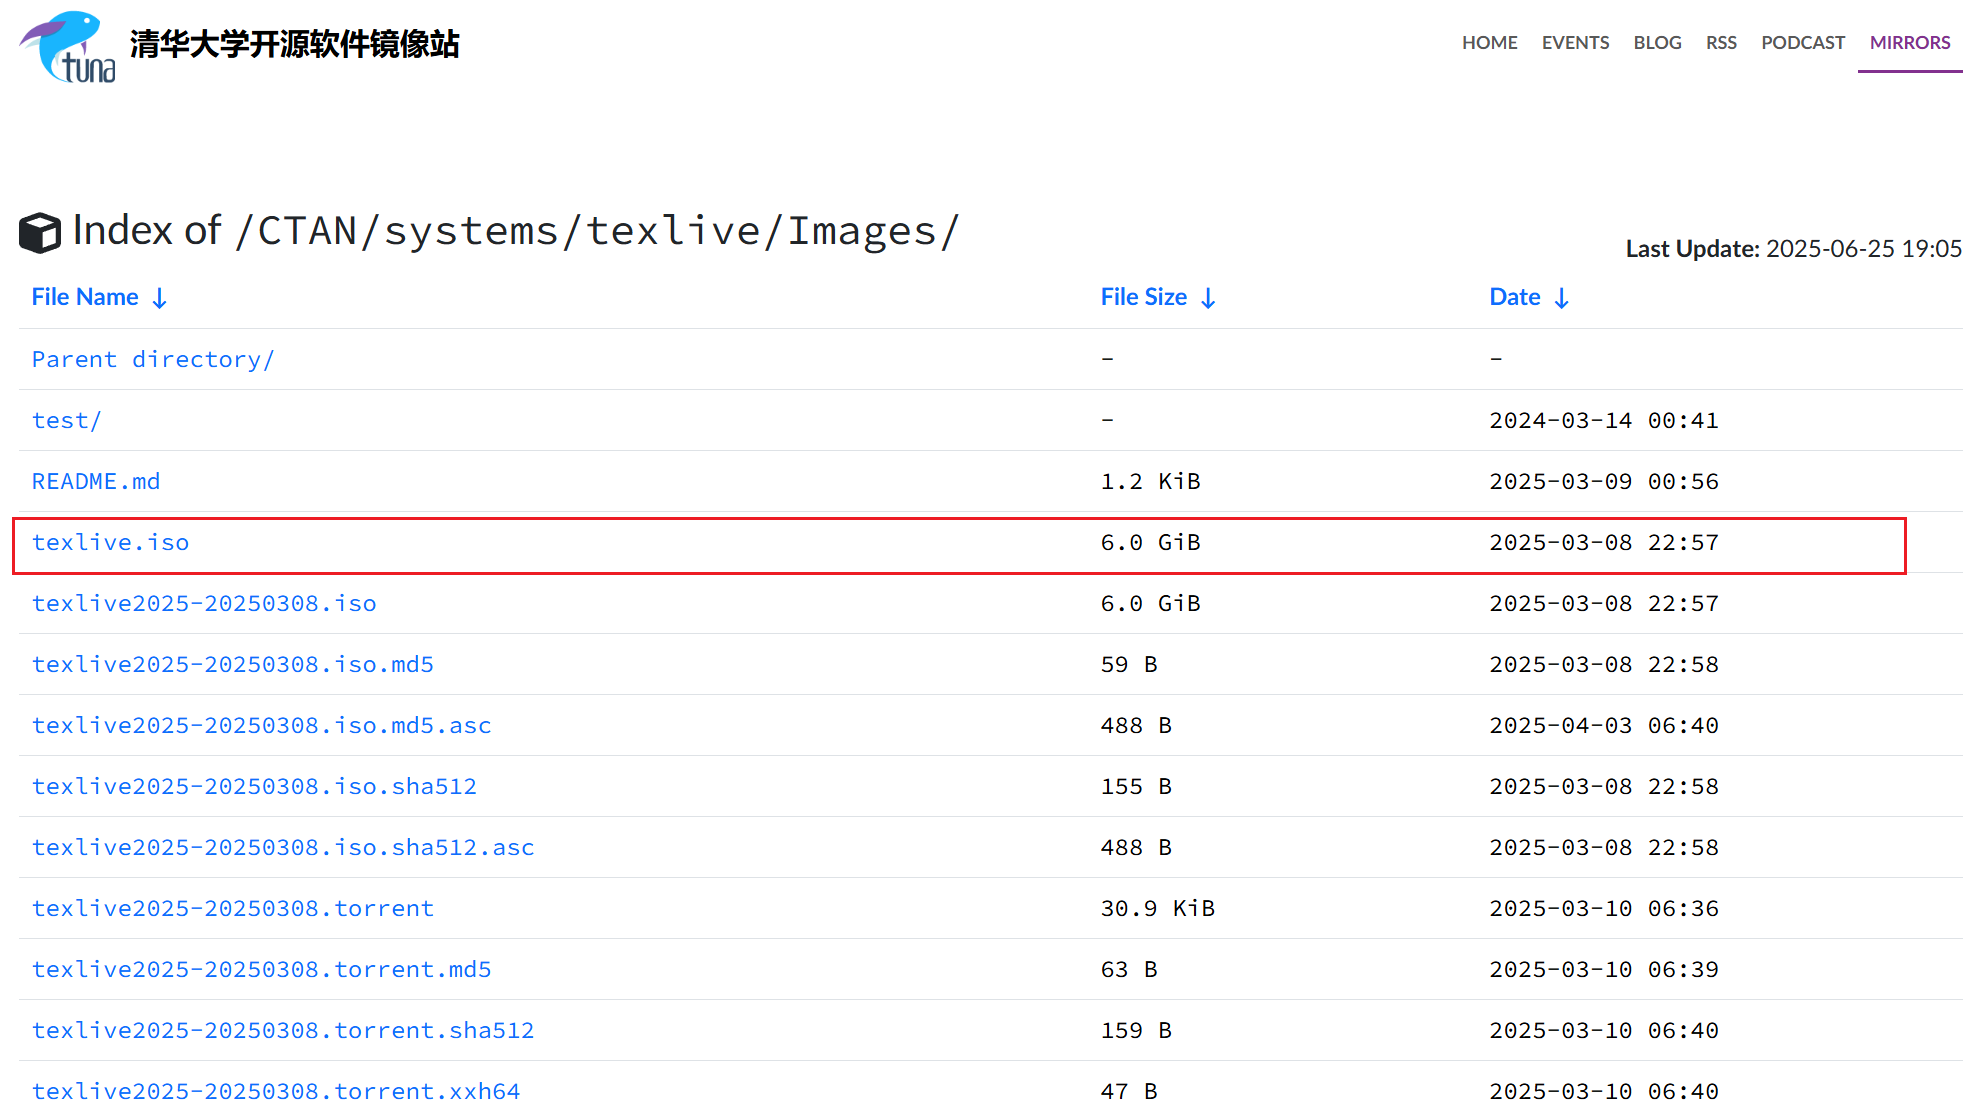Select the MIRRORS tab
The width and height of the screenshot is (1972, 1102).
(1909, 43)
